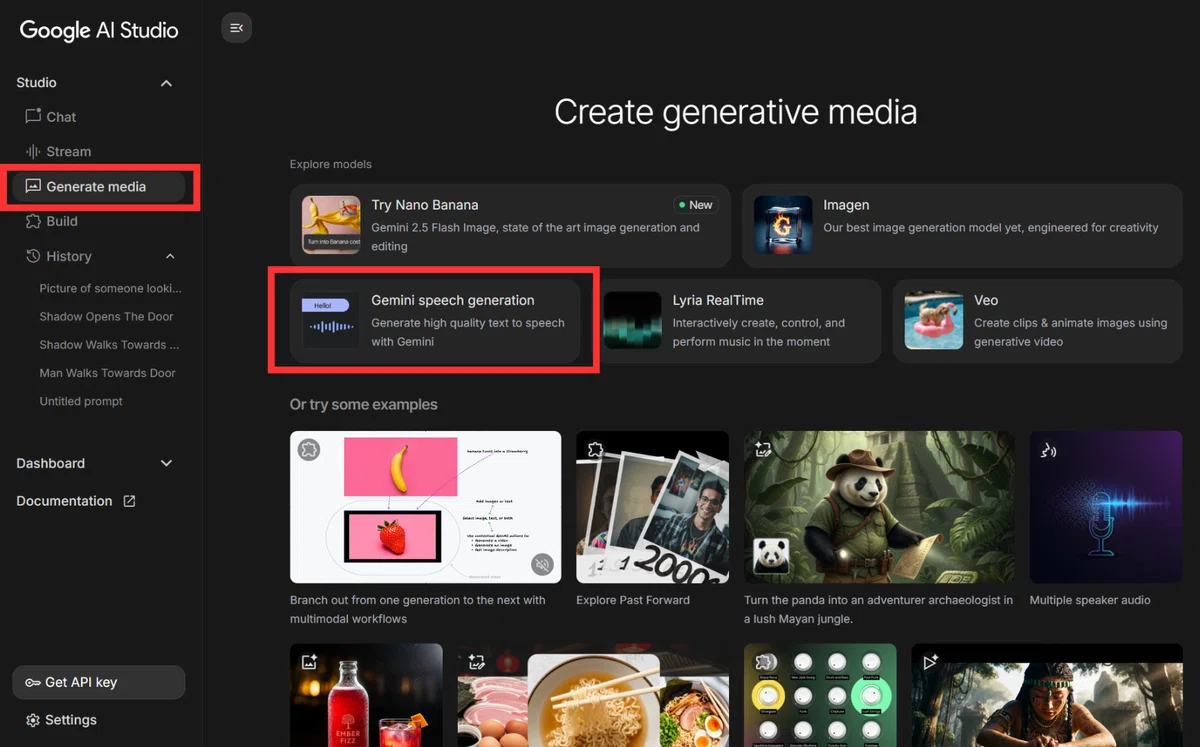Screen dimensions: 1200x747
Task: Click the image edit icon on panda example
Action: tap(763, 450)
